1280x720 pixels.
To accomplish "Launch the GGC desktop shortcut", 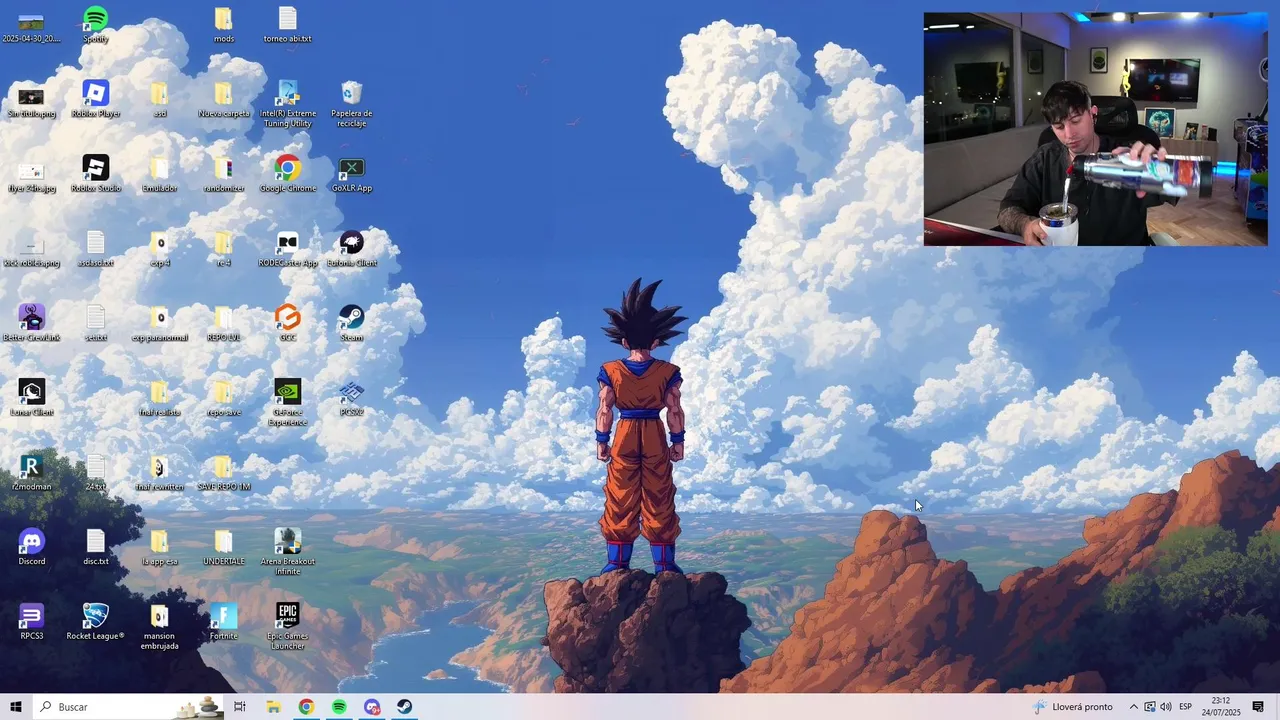I will pos(288,323).
